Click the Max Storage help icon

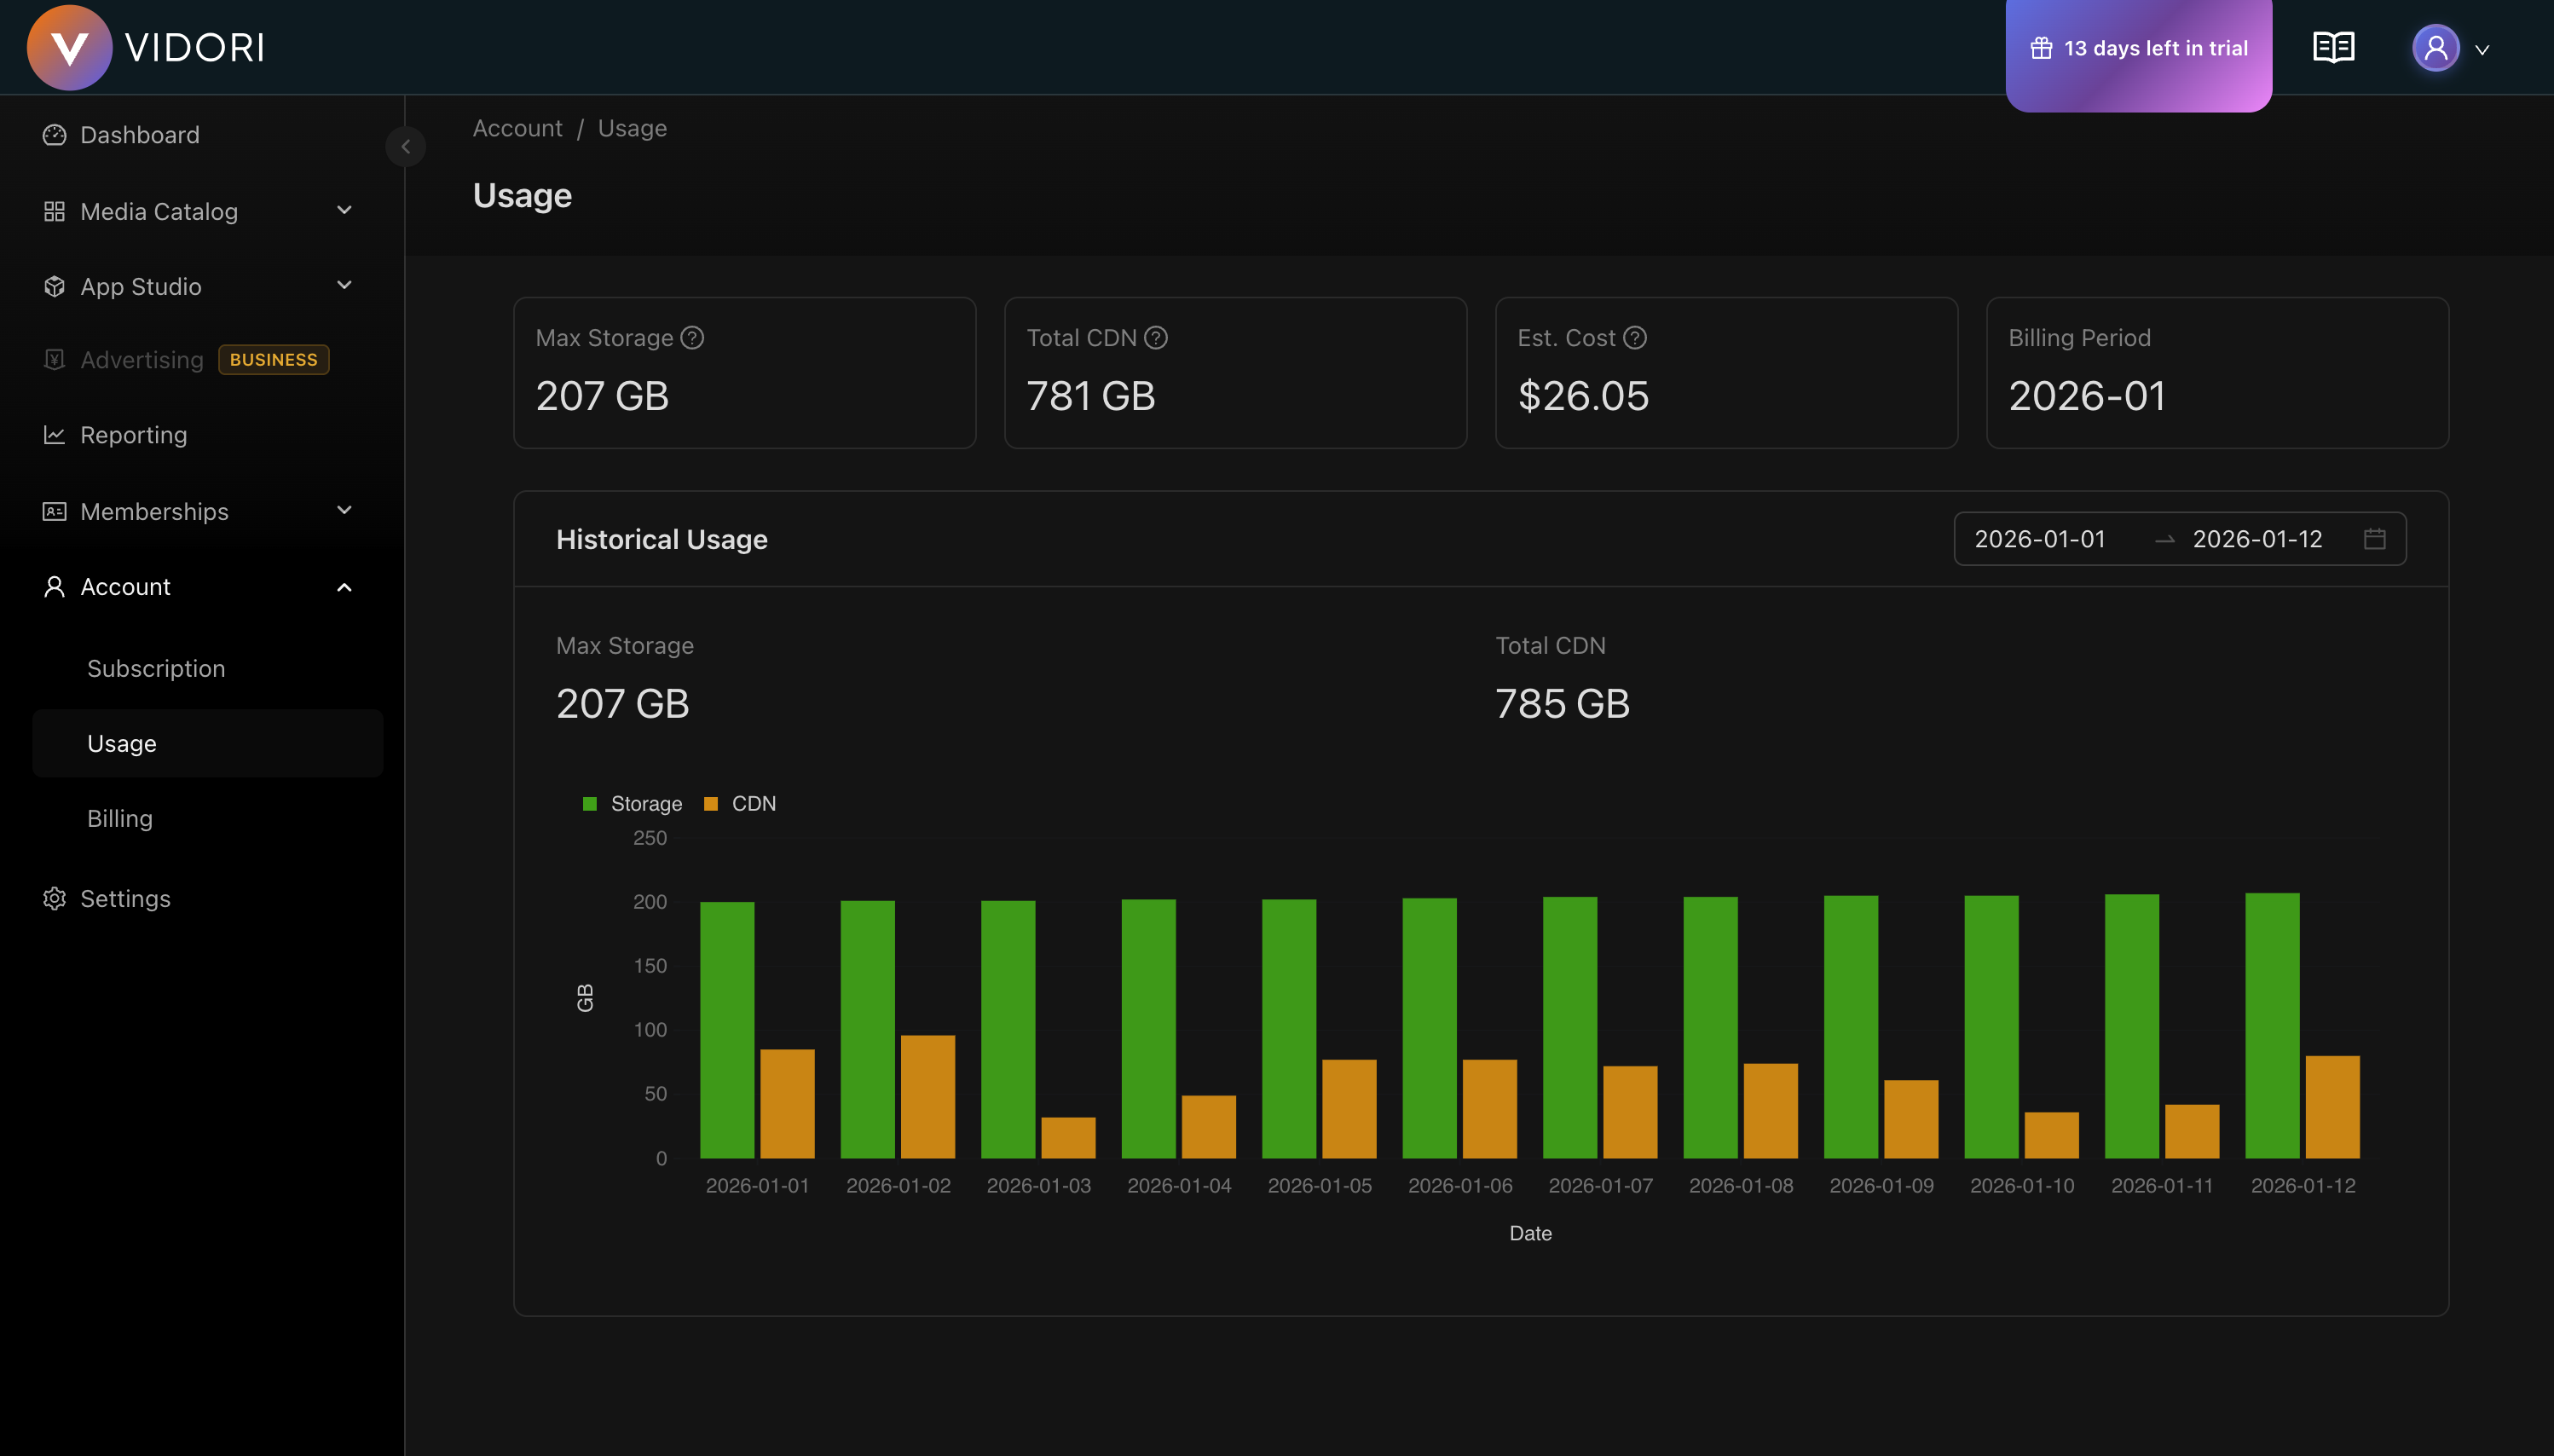point(692,338)
